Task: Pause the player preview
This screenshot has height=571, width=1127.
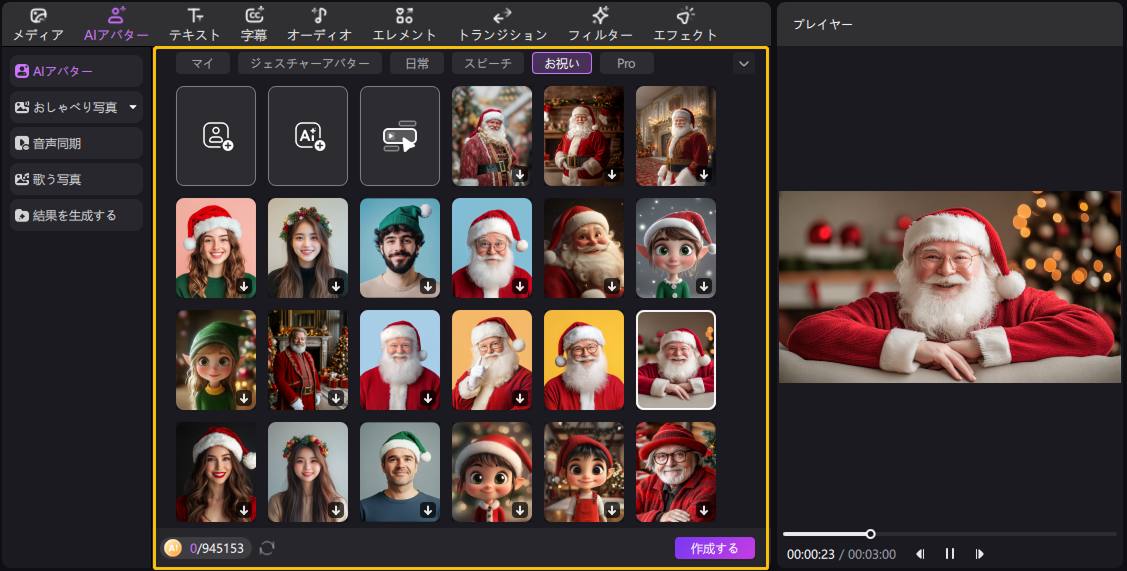Action: click(x=950, y=554)
